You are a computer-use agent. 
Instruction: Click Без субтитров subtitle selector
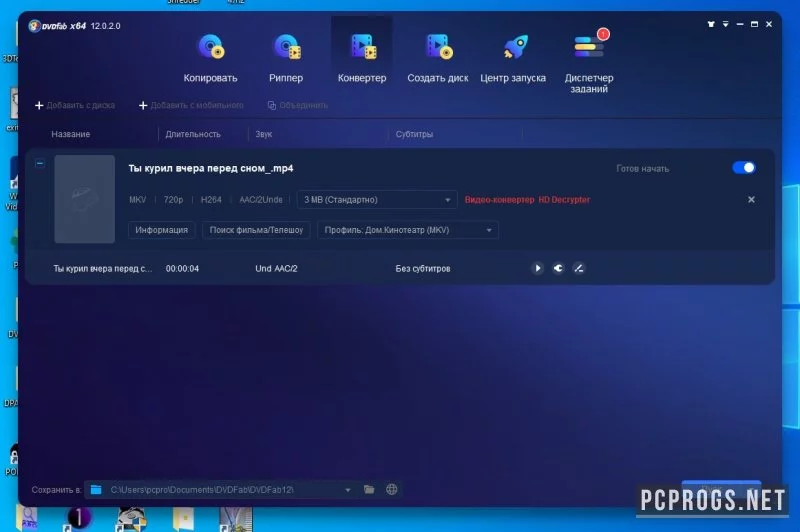pos(423,268)
